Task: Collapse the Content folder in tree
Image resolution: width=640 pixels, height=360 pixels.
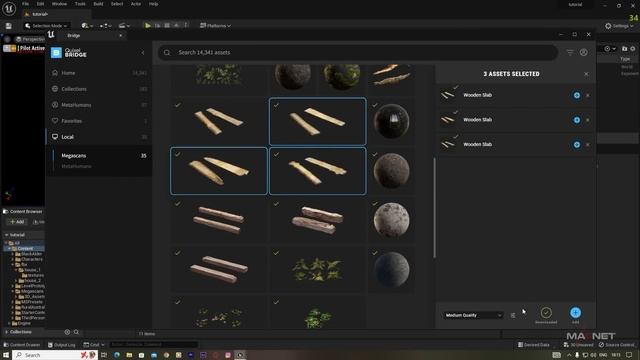Action: tap(10, 248)
